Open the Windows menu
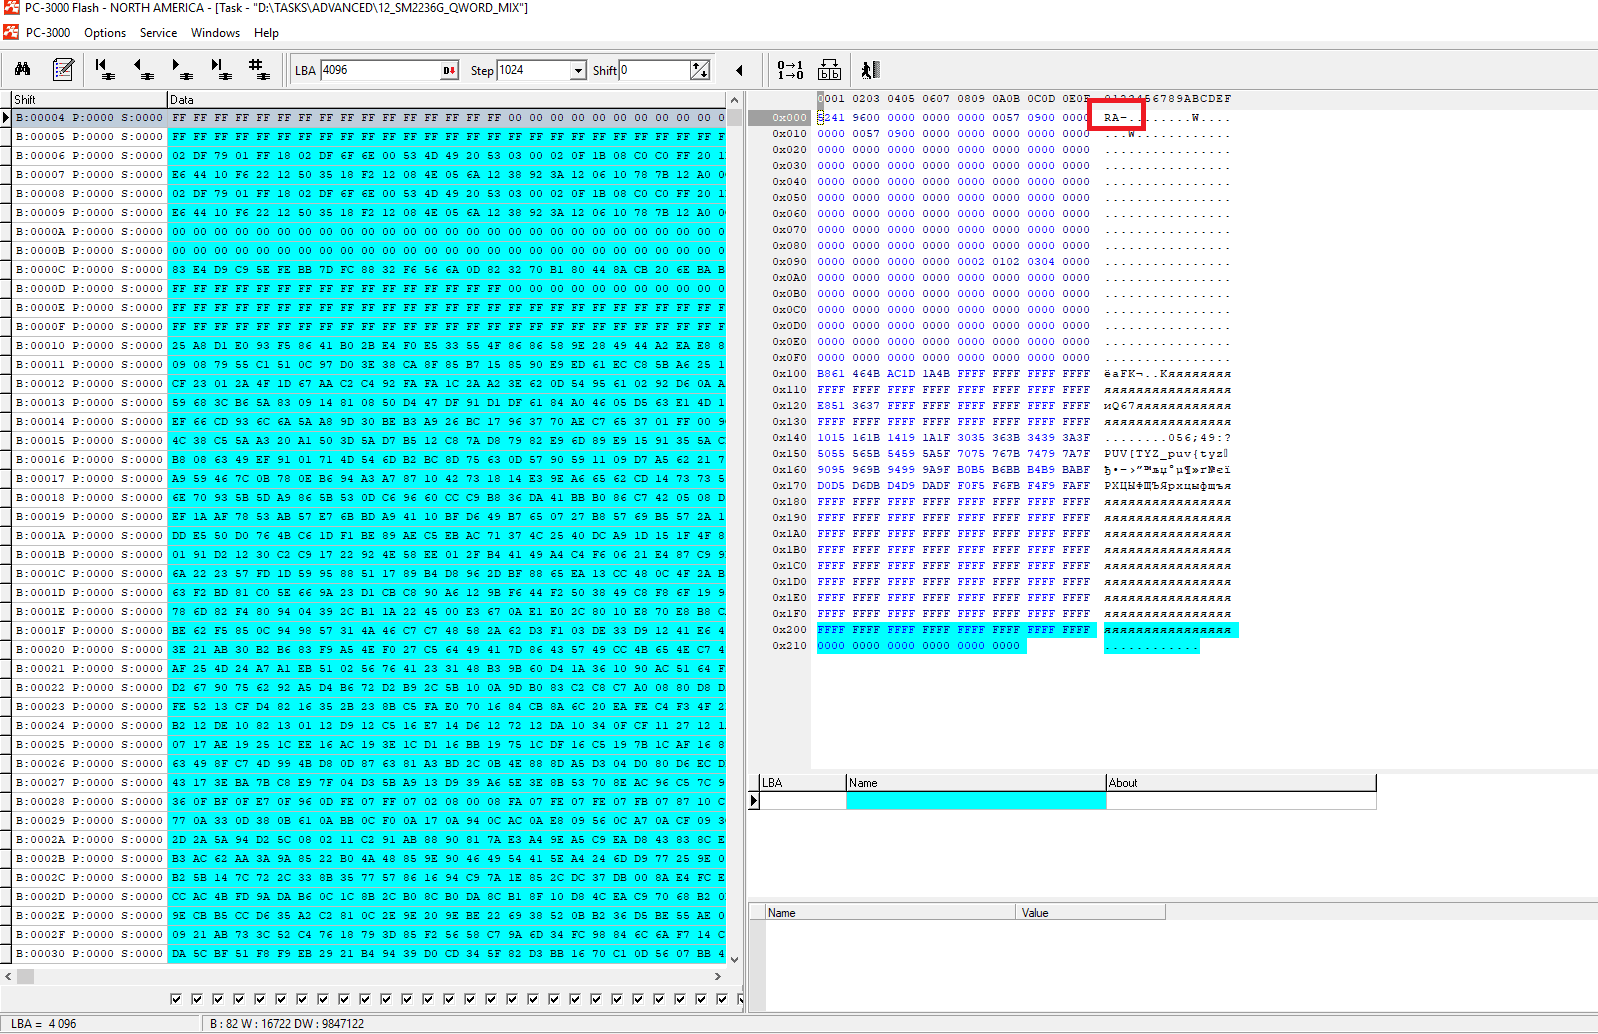This screenshot has width=1598, height=1034. [215, 32]
